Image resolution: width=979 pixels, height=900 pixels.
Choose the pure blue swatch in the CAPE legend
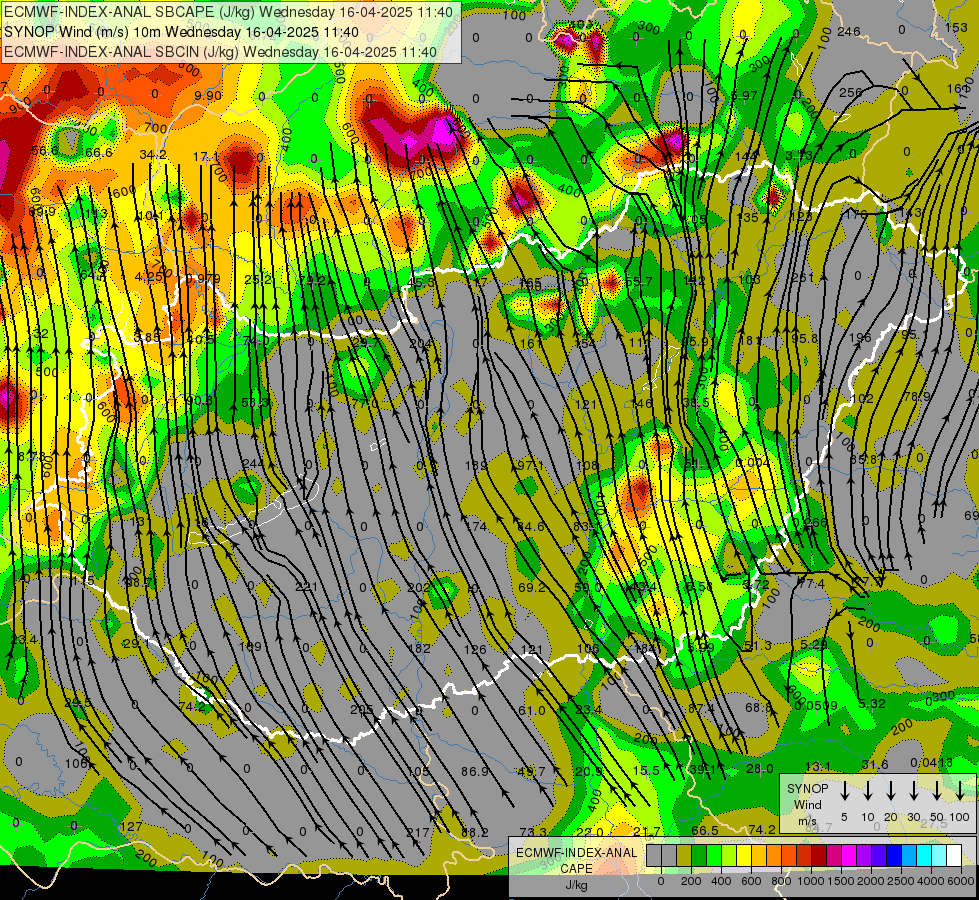coord(893,855)
